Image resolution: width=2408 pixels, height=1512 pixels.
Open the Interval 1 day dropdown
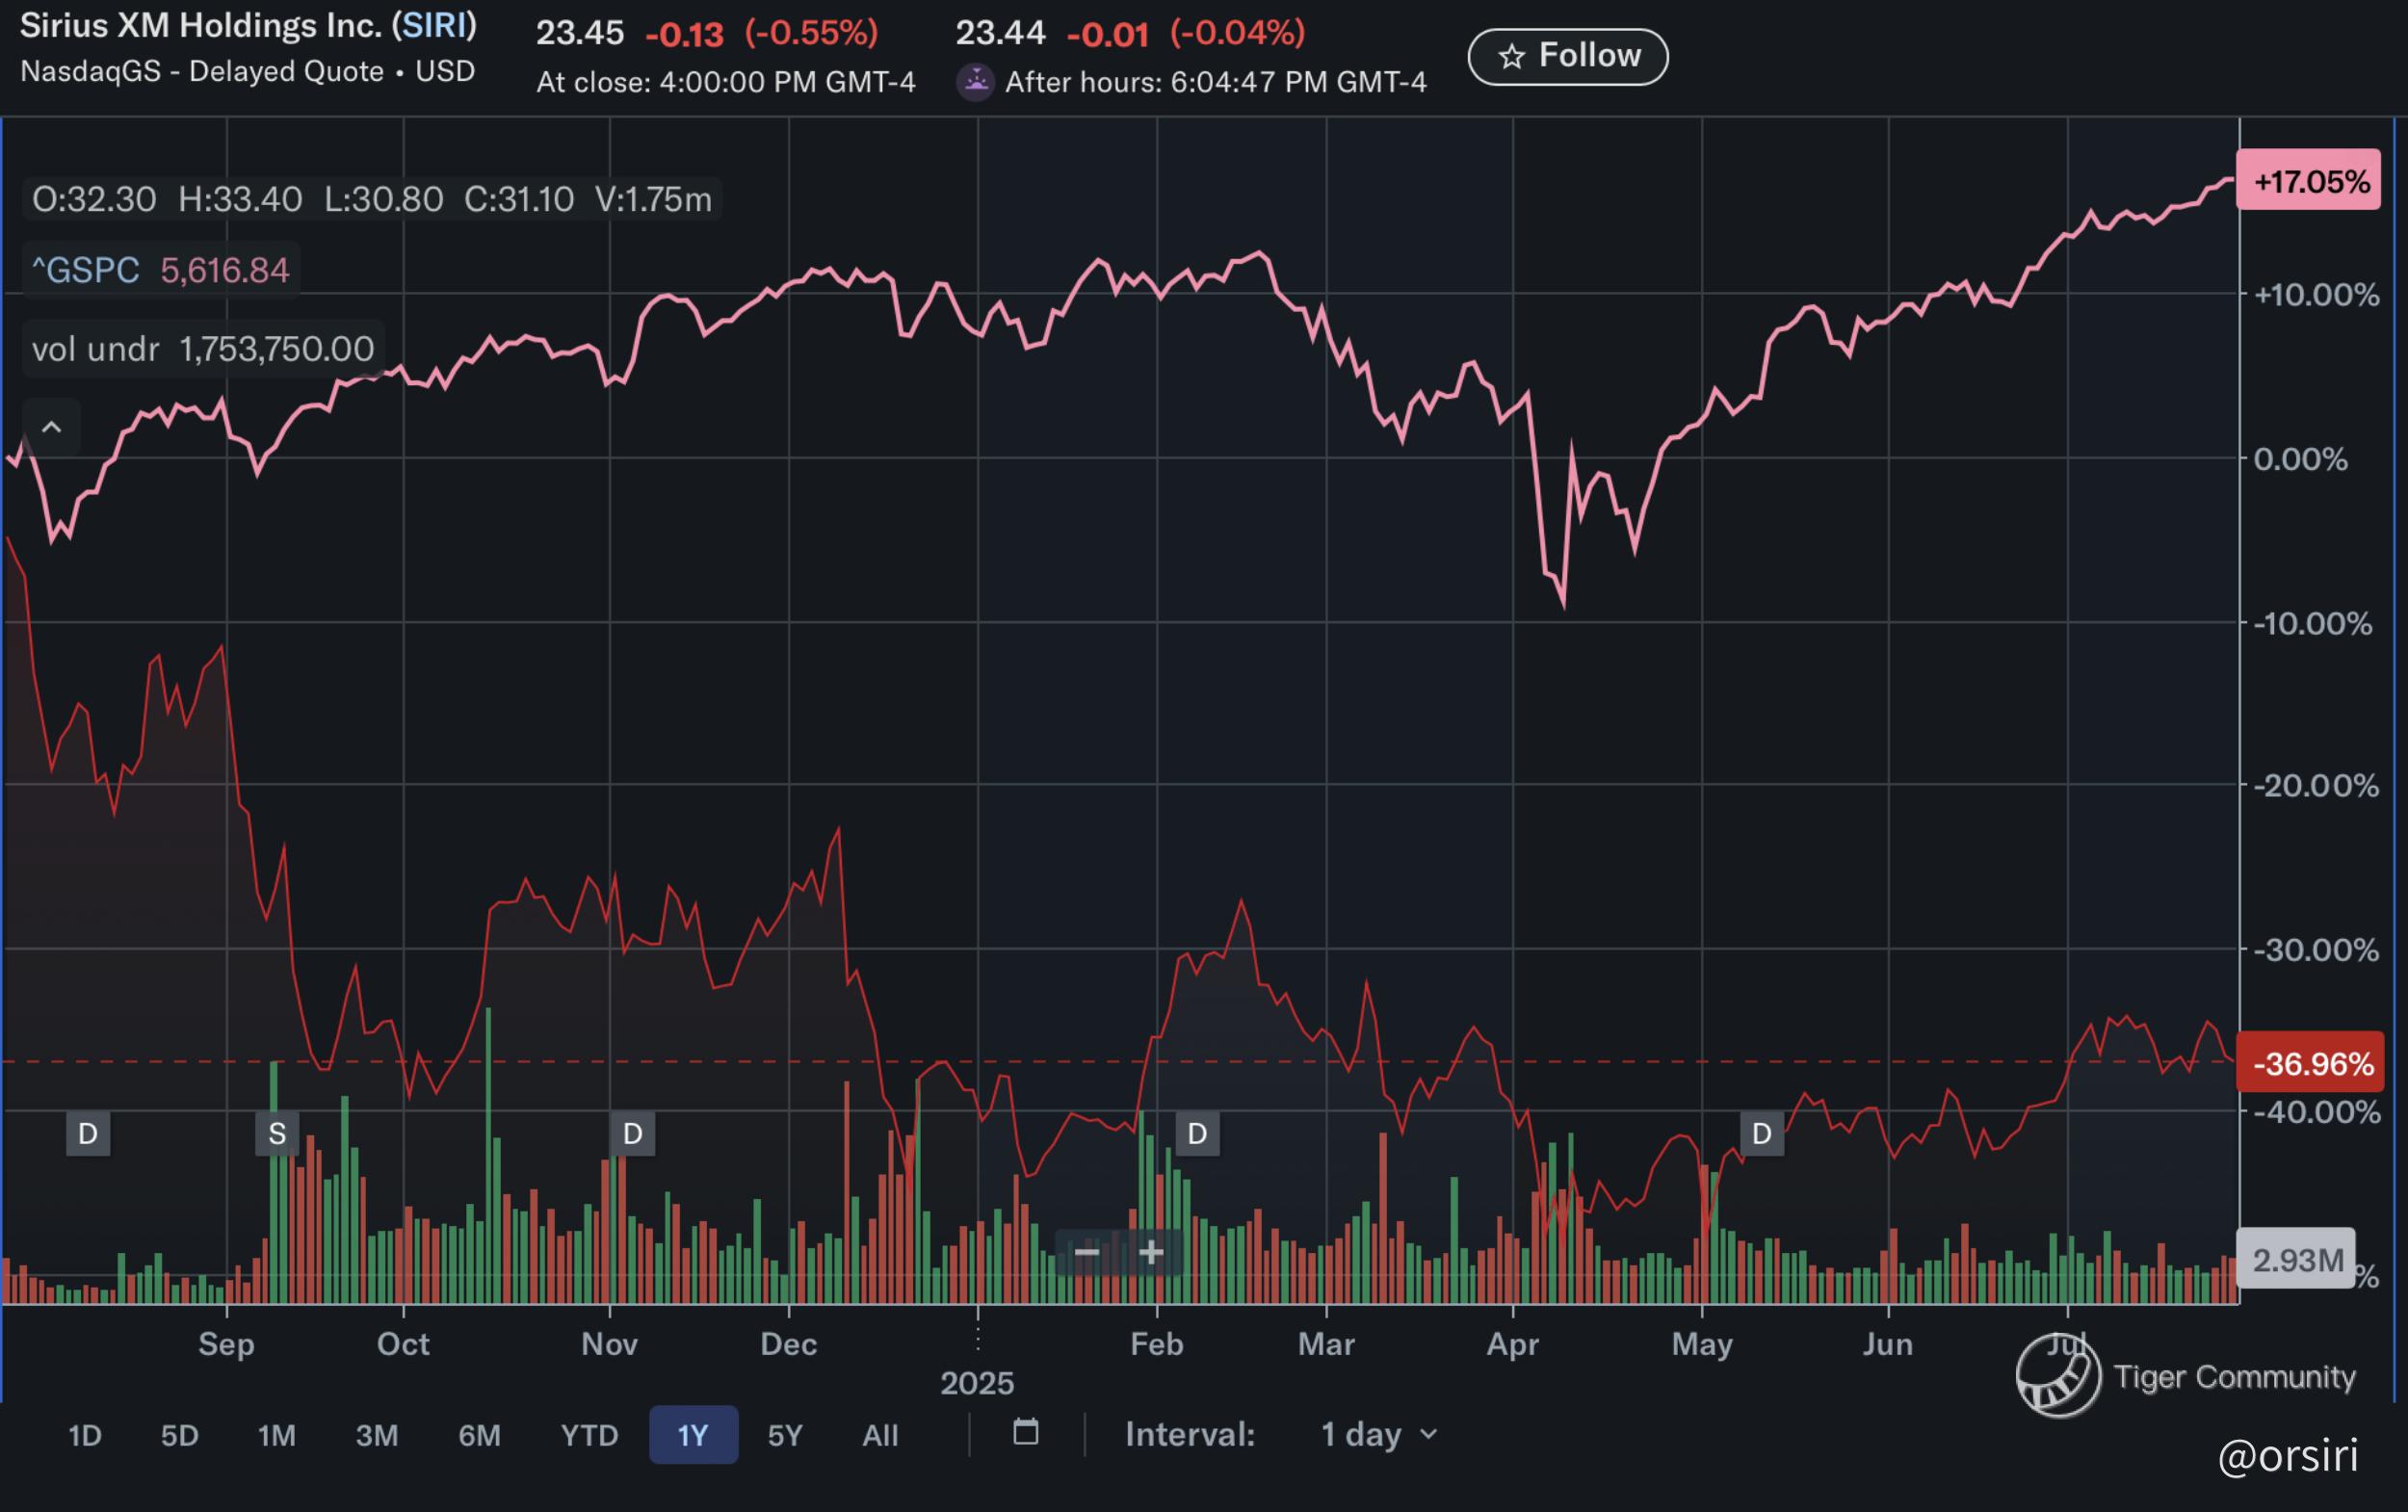tap(1379, 1435)
